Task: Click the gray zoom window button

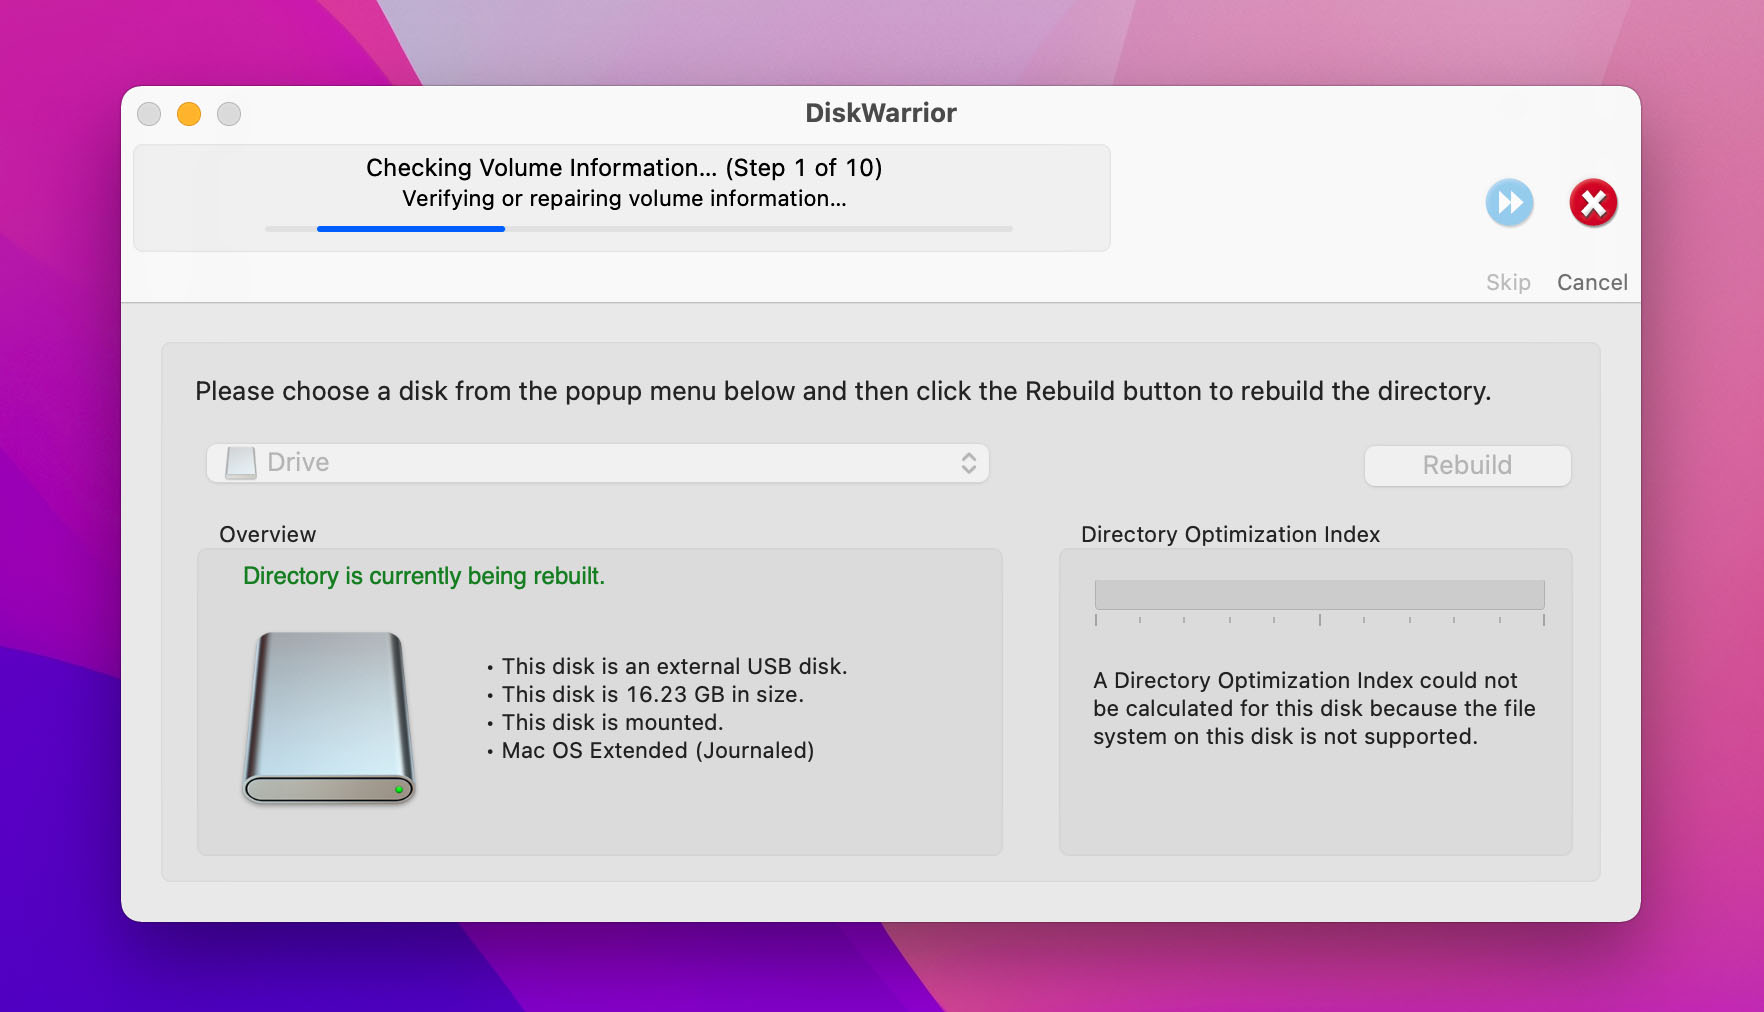Action: click(229, 114)
